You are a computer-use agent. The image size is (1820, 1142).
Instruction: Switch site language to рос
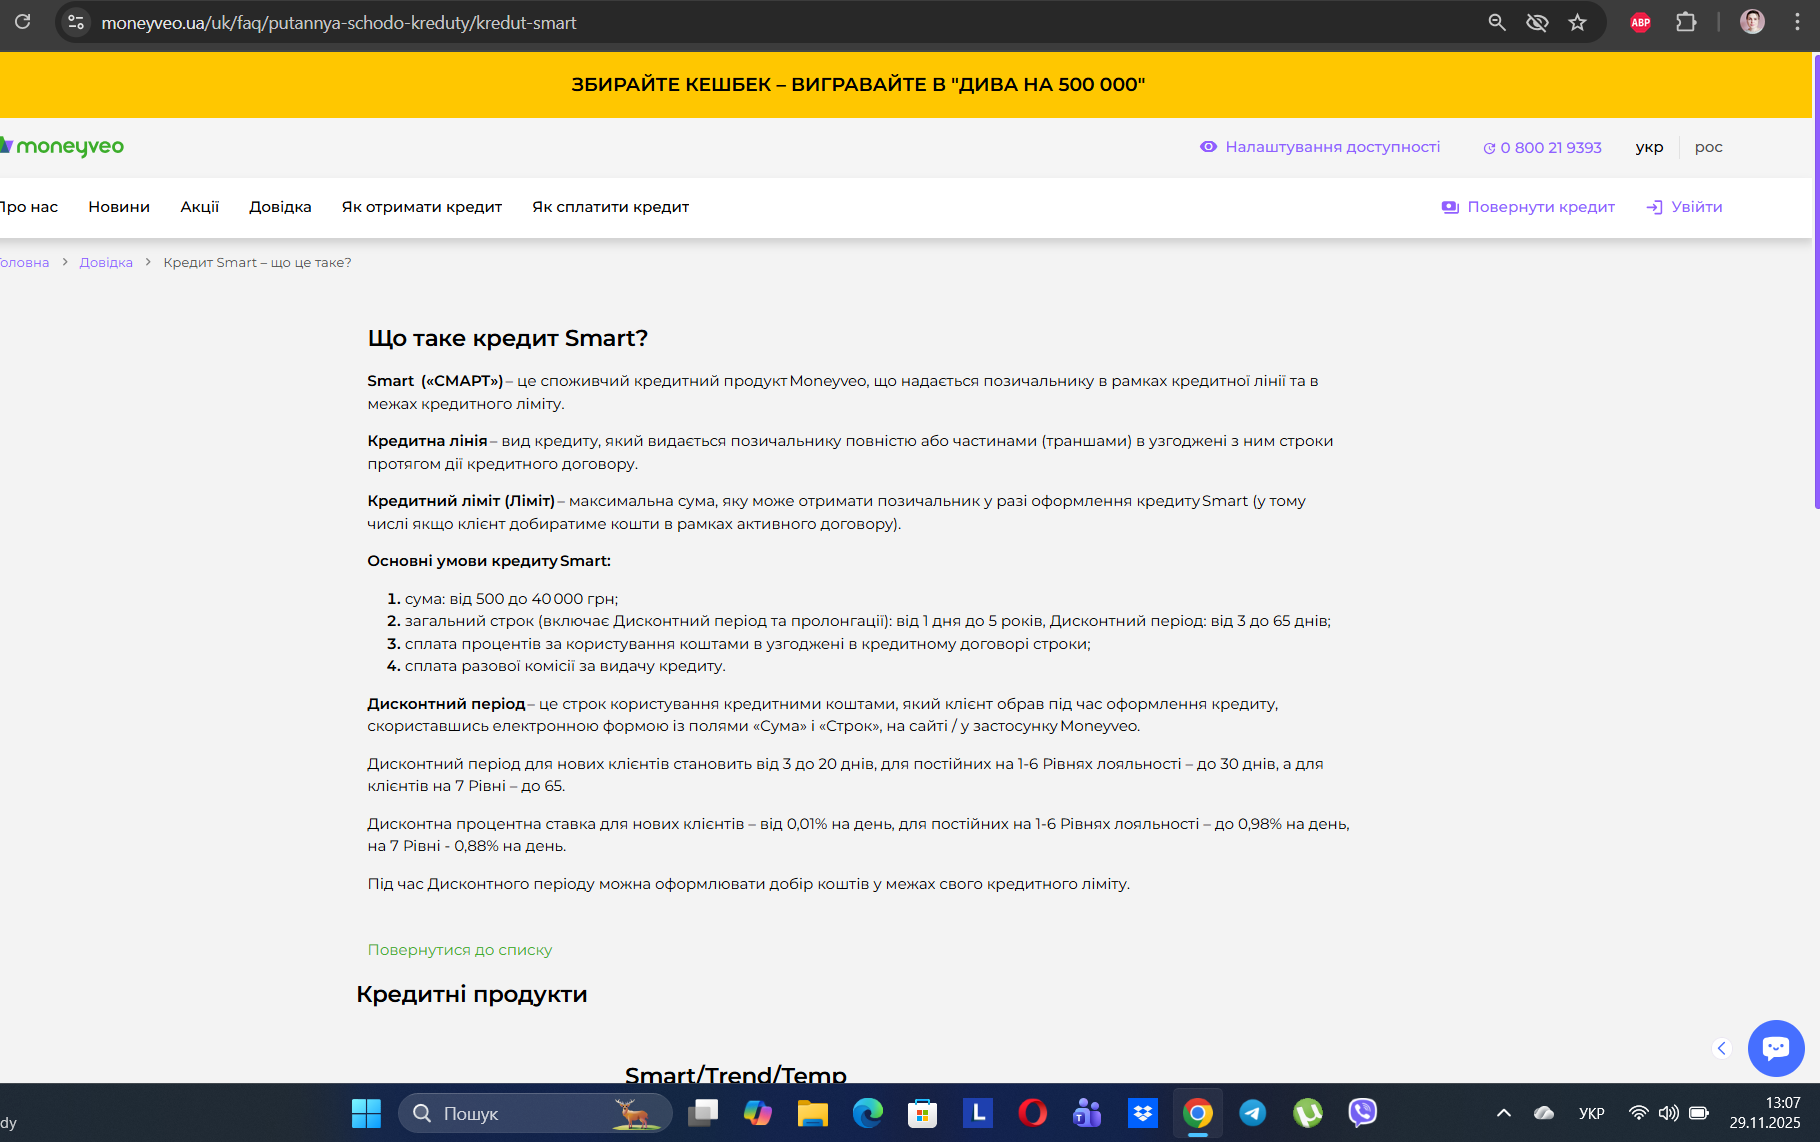(1708, 147)
